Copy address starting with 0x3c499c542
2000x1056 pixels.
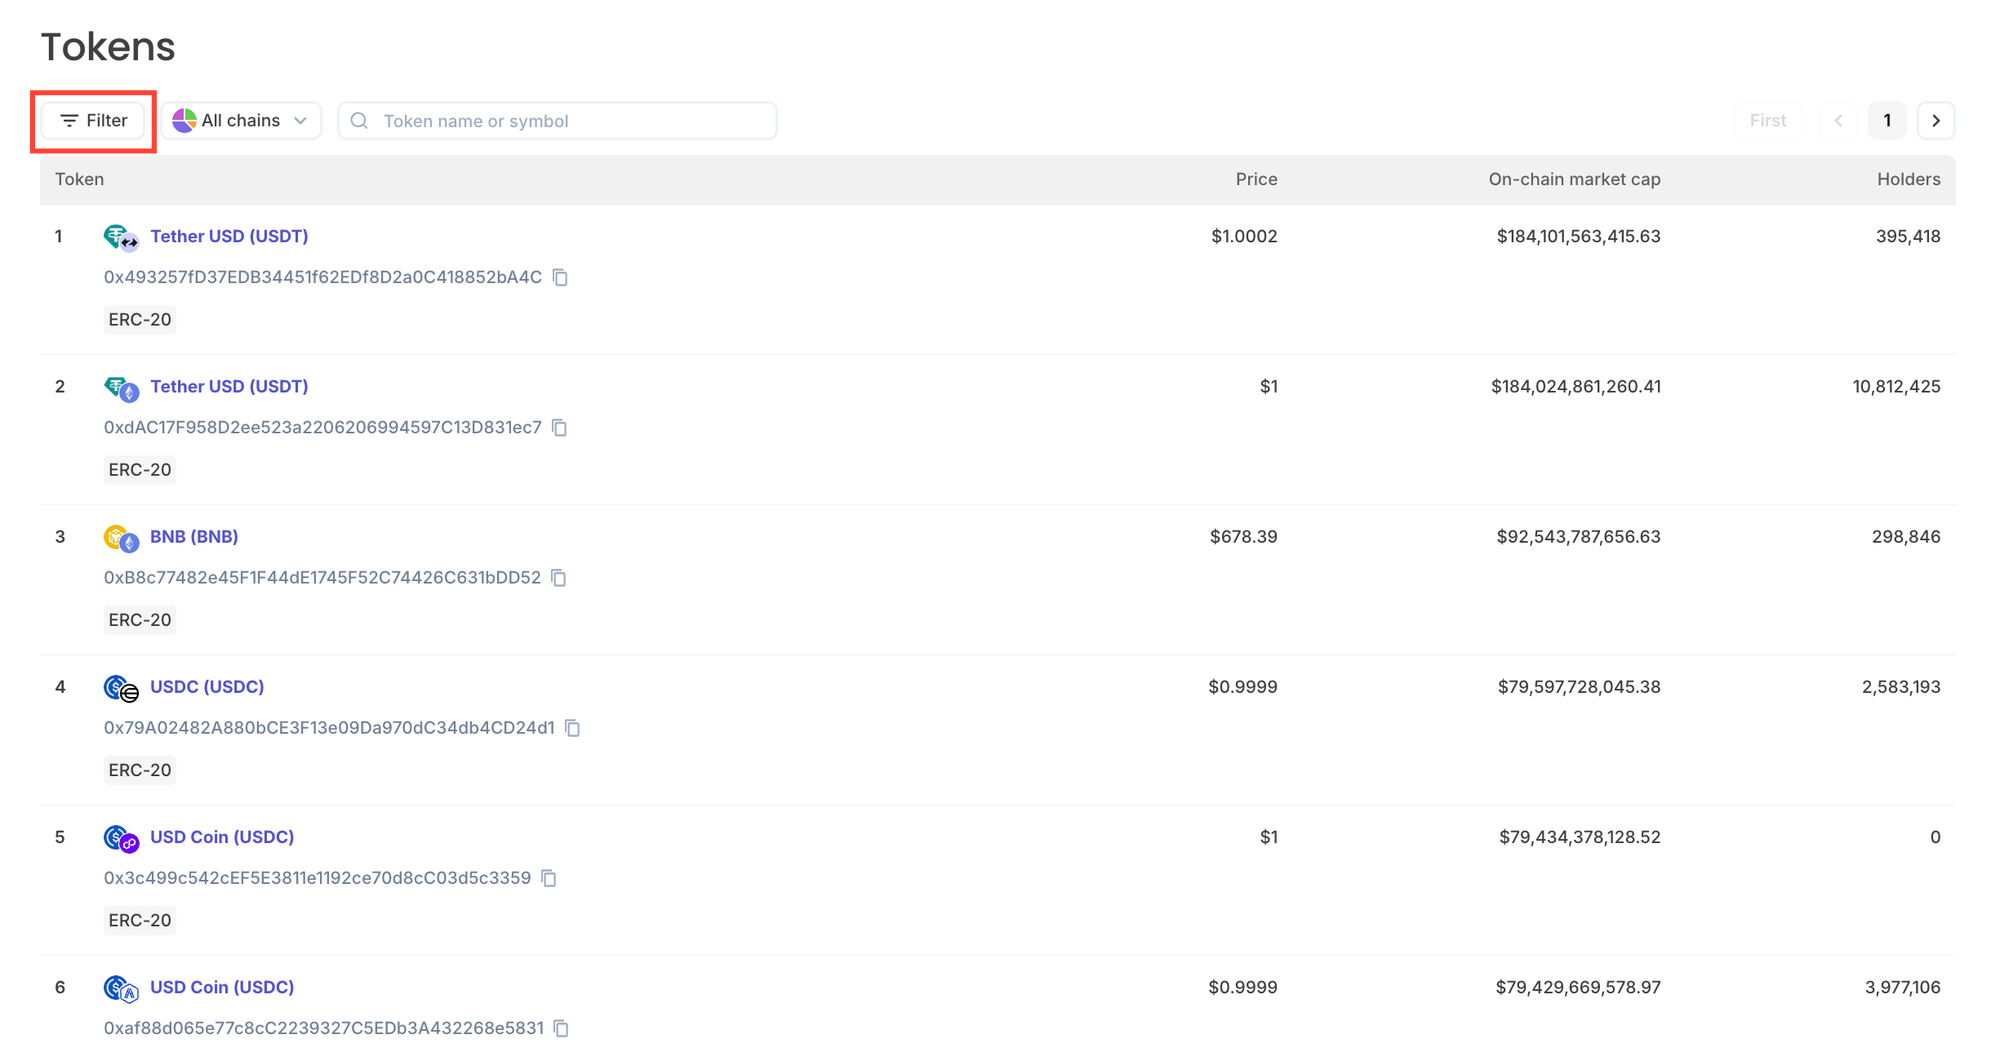click(549, 878)
